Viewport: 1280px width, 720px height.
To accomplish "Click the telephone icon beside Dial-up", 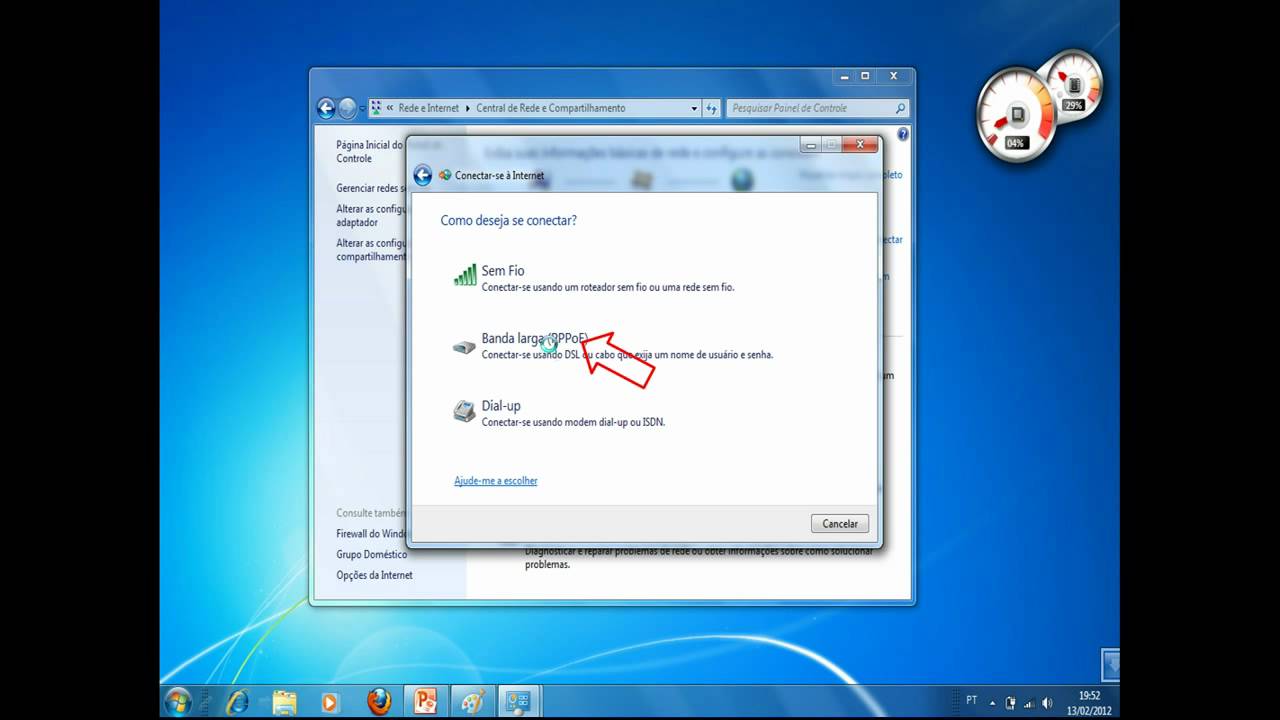I will click(x=464, y=411).
